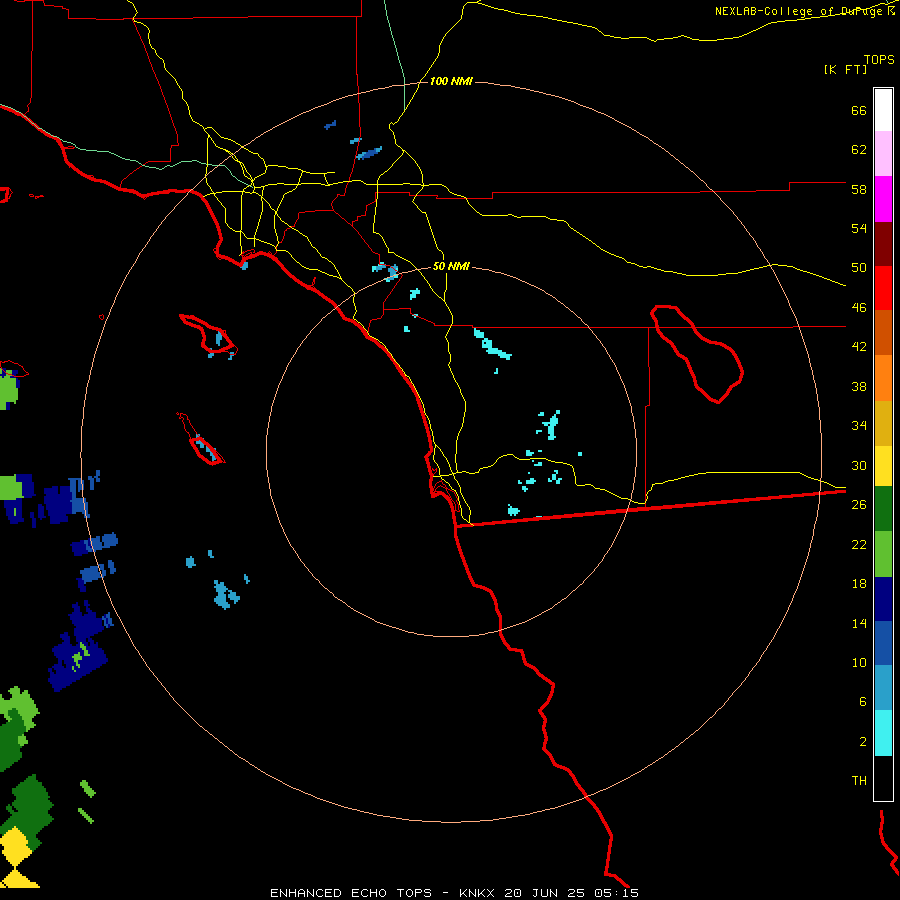Click the legend value "50"
This screenshot has height=900, width=900.
859,268
